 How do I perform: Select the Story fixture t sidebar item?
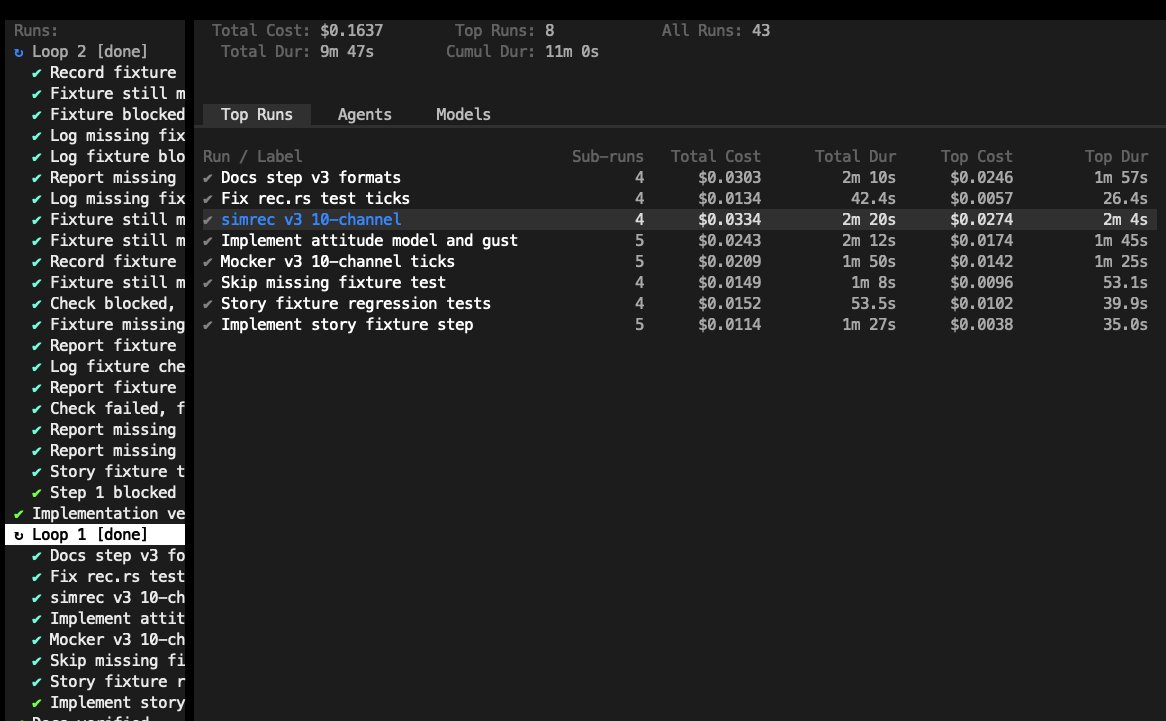pyautogui.click(x=117, y=471)
